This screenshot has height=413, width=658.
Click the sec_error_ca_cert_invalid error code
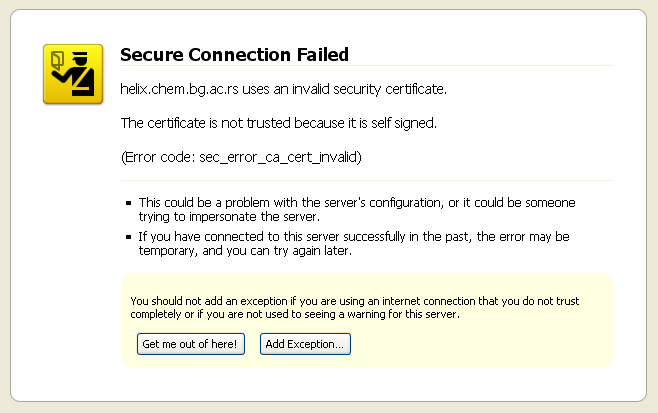click(282, 157)
